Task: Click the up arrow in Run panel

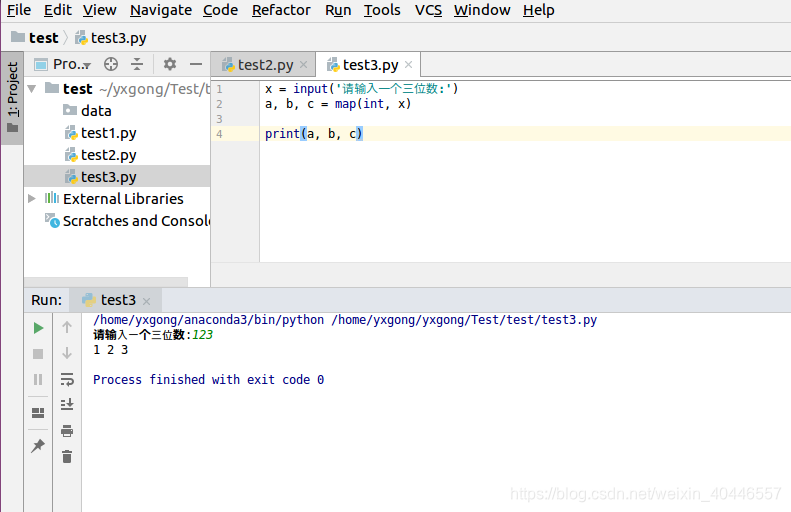Action: click(67, 327)
